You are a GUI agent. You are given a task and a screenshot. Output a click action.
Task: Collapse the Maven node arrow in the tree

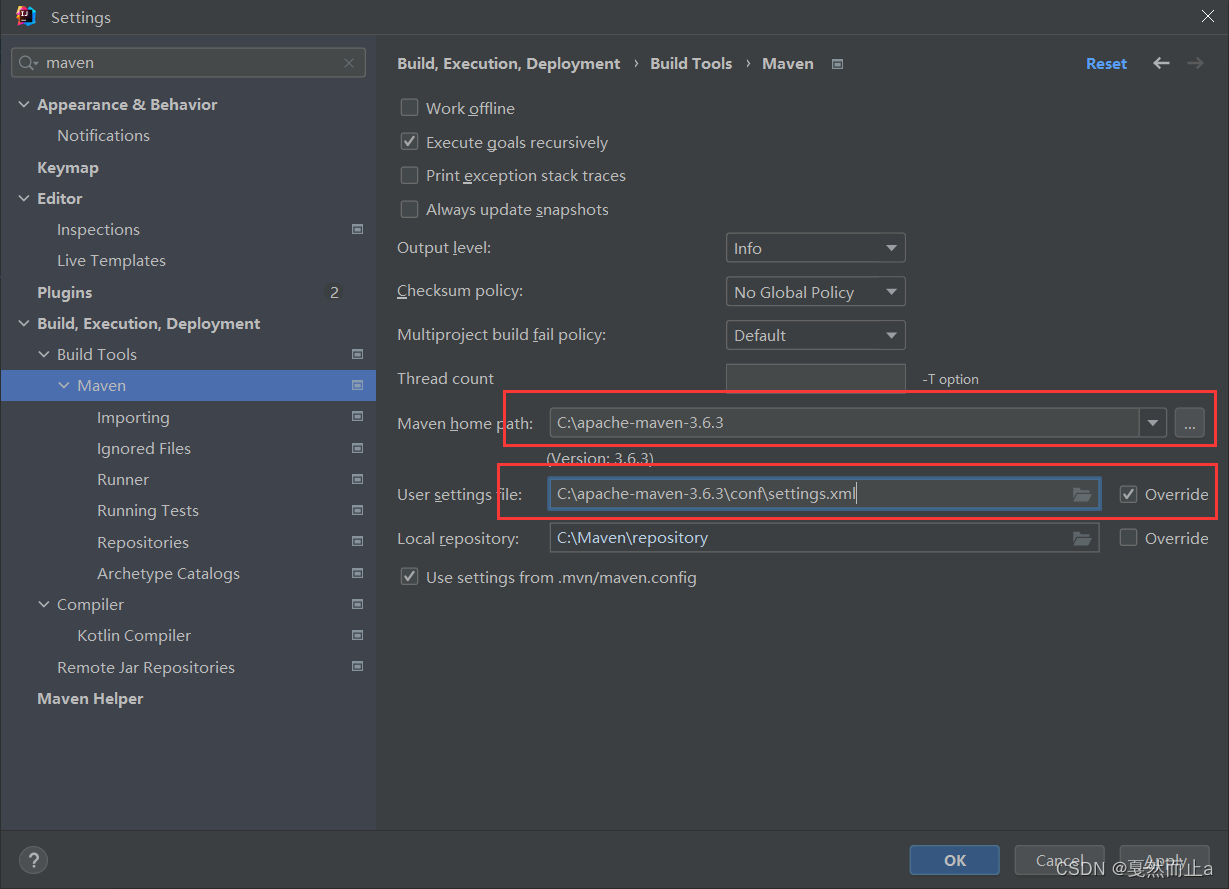pyautogui.click(x=64, y=385)
